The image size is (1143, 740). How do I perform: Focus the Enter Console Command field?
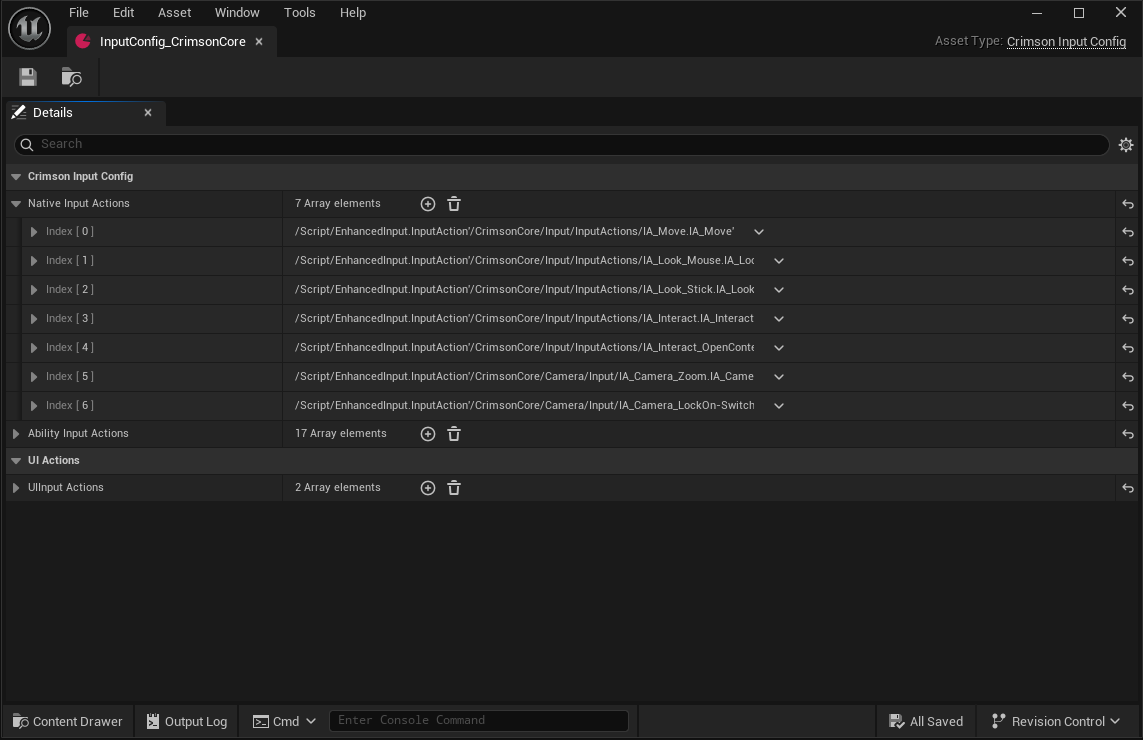point(479,720)
